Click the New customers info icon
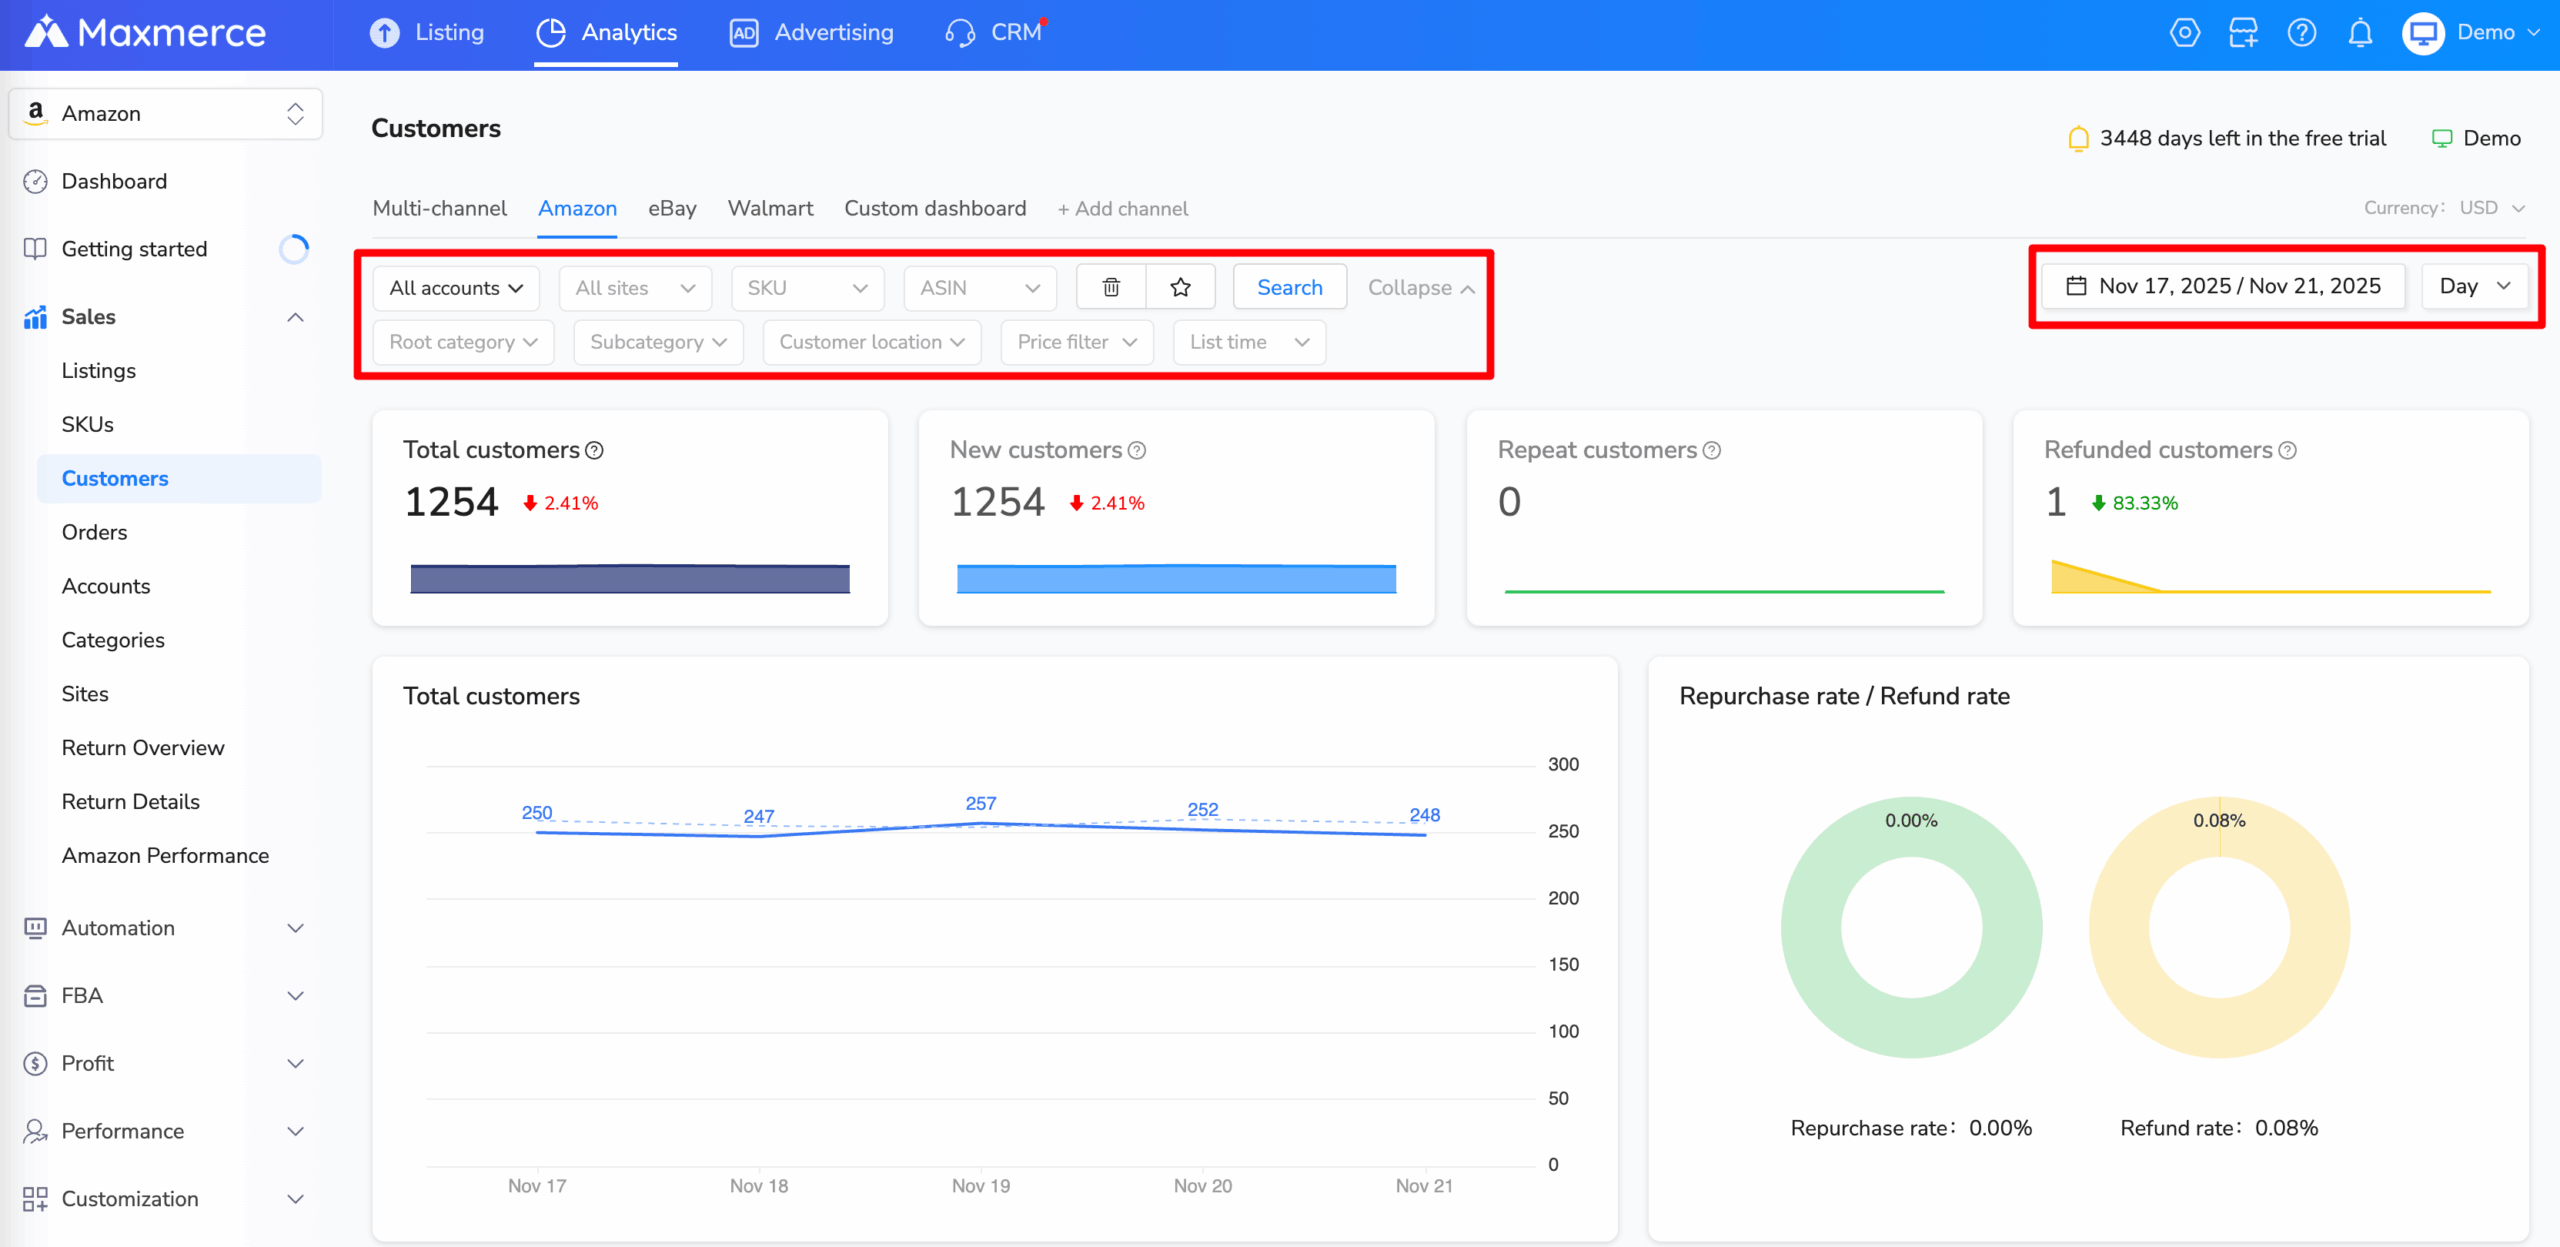Image resolution: width=2560 pixels, height=1247 pixels. [1137, 451]
